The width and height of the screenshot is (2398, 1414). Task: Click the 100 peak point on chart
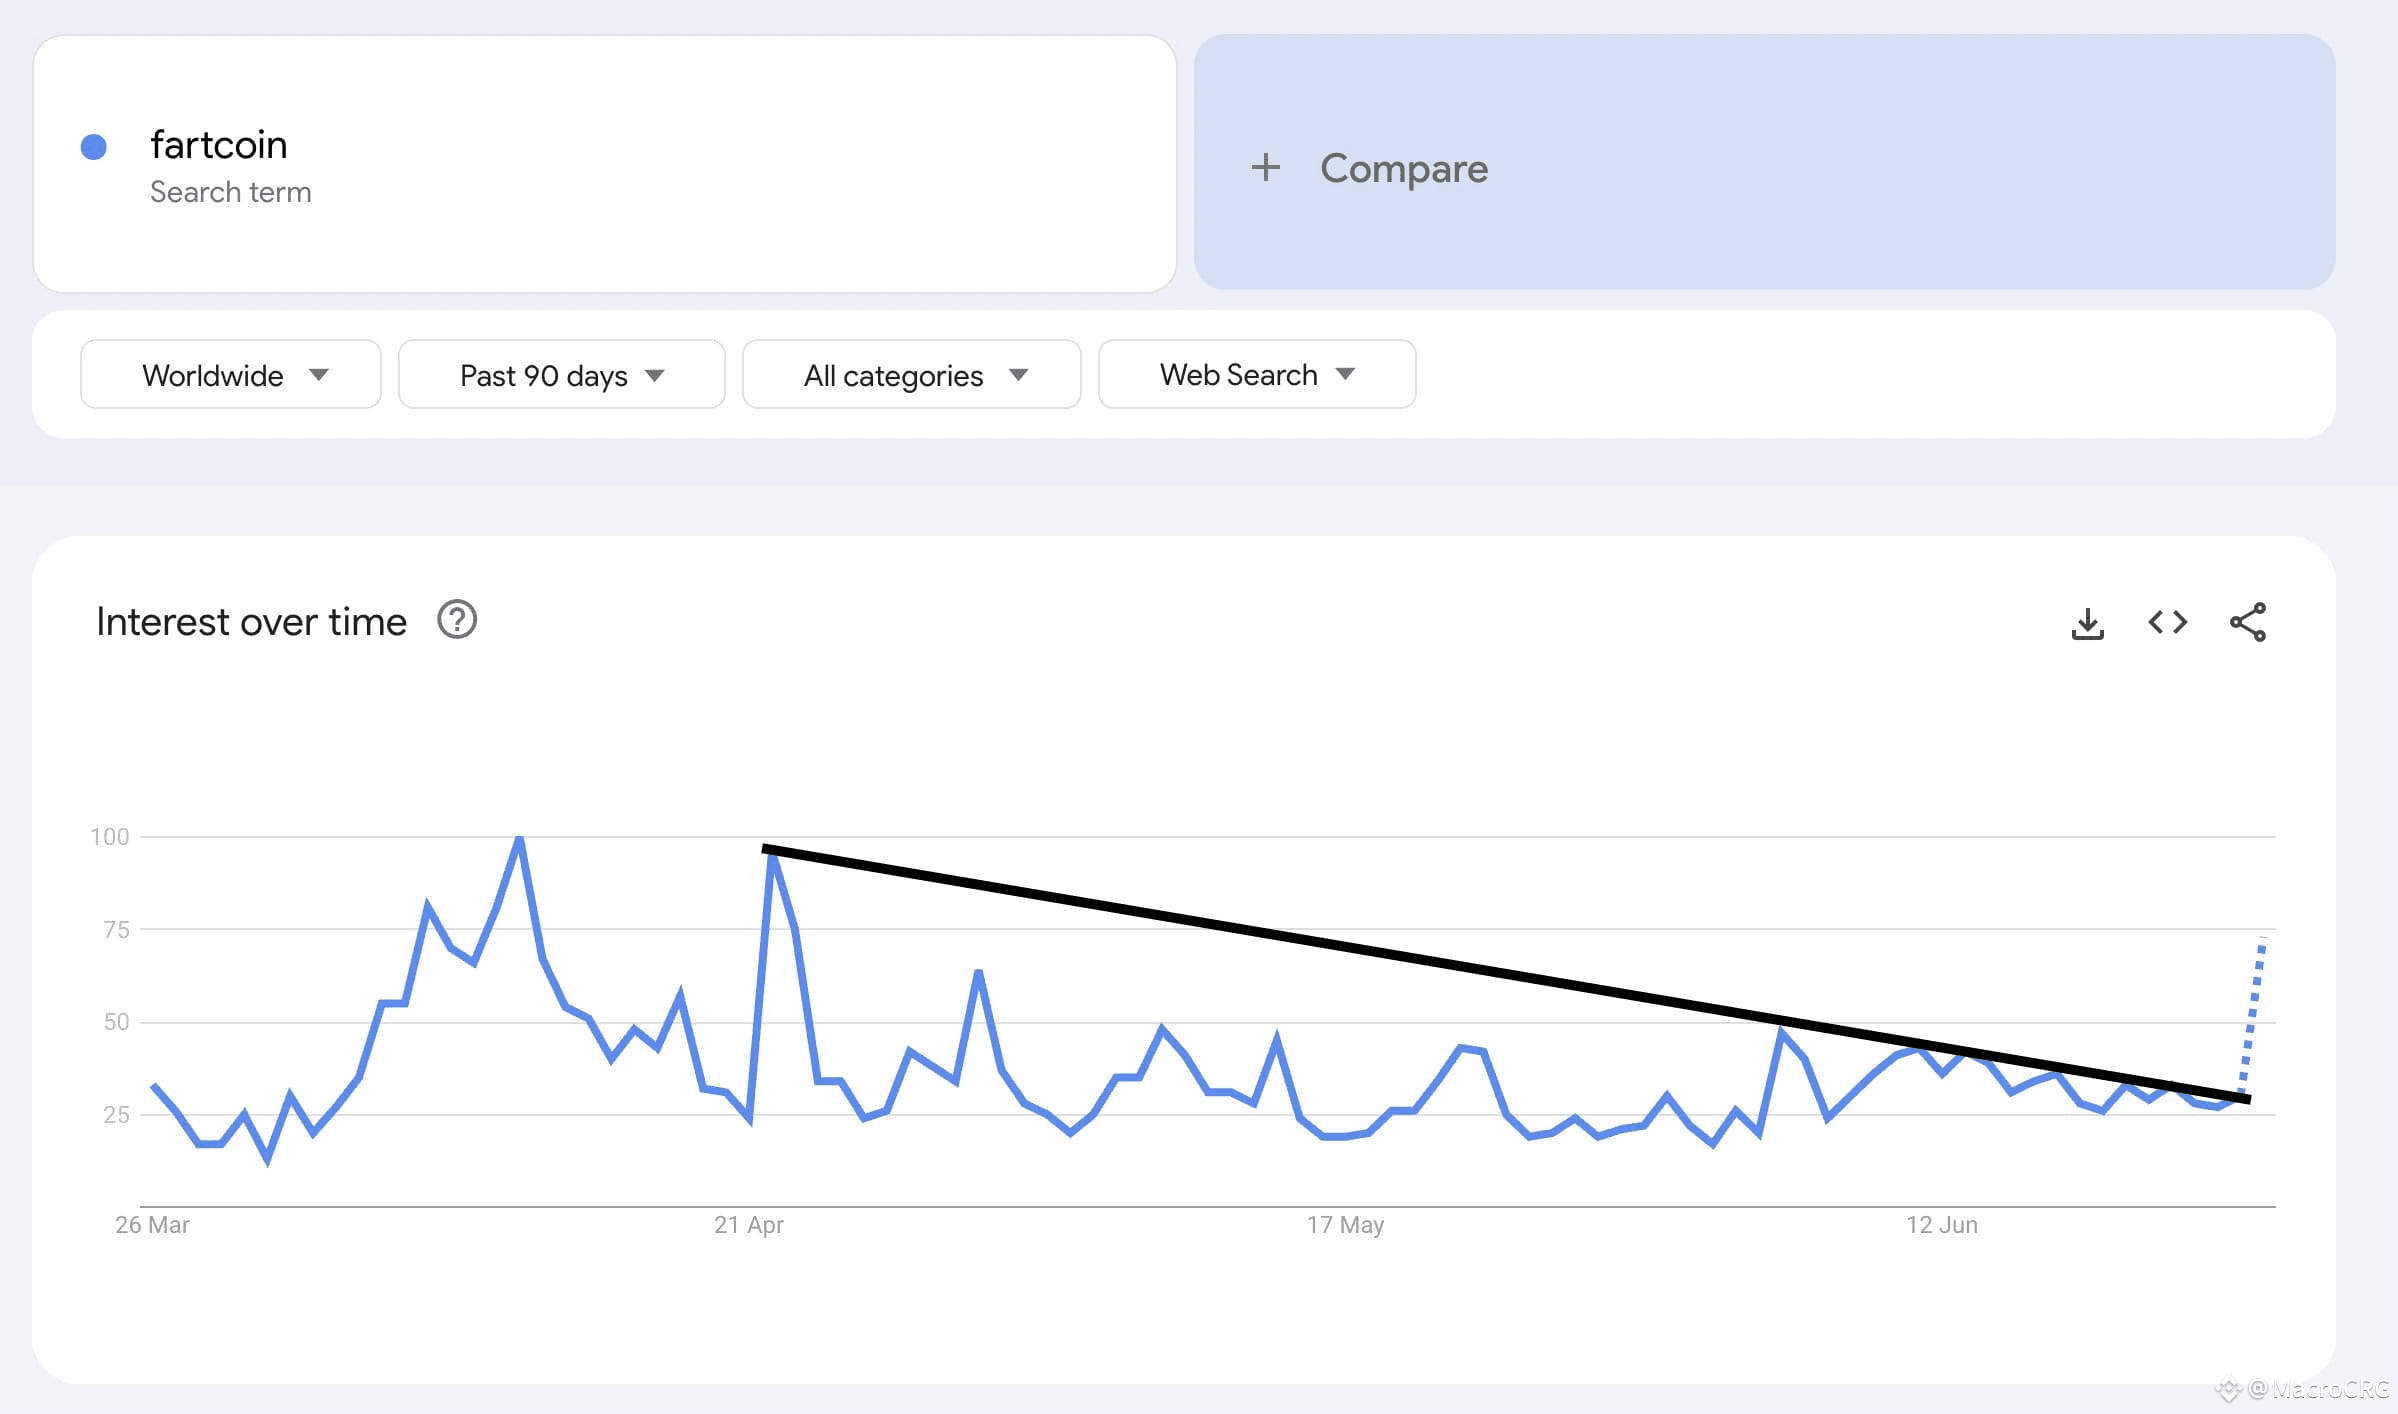pyautogui.click(x=519, y=839)
